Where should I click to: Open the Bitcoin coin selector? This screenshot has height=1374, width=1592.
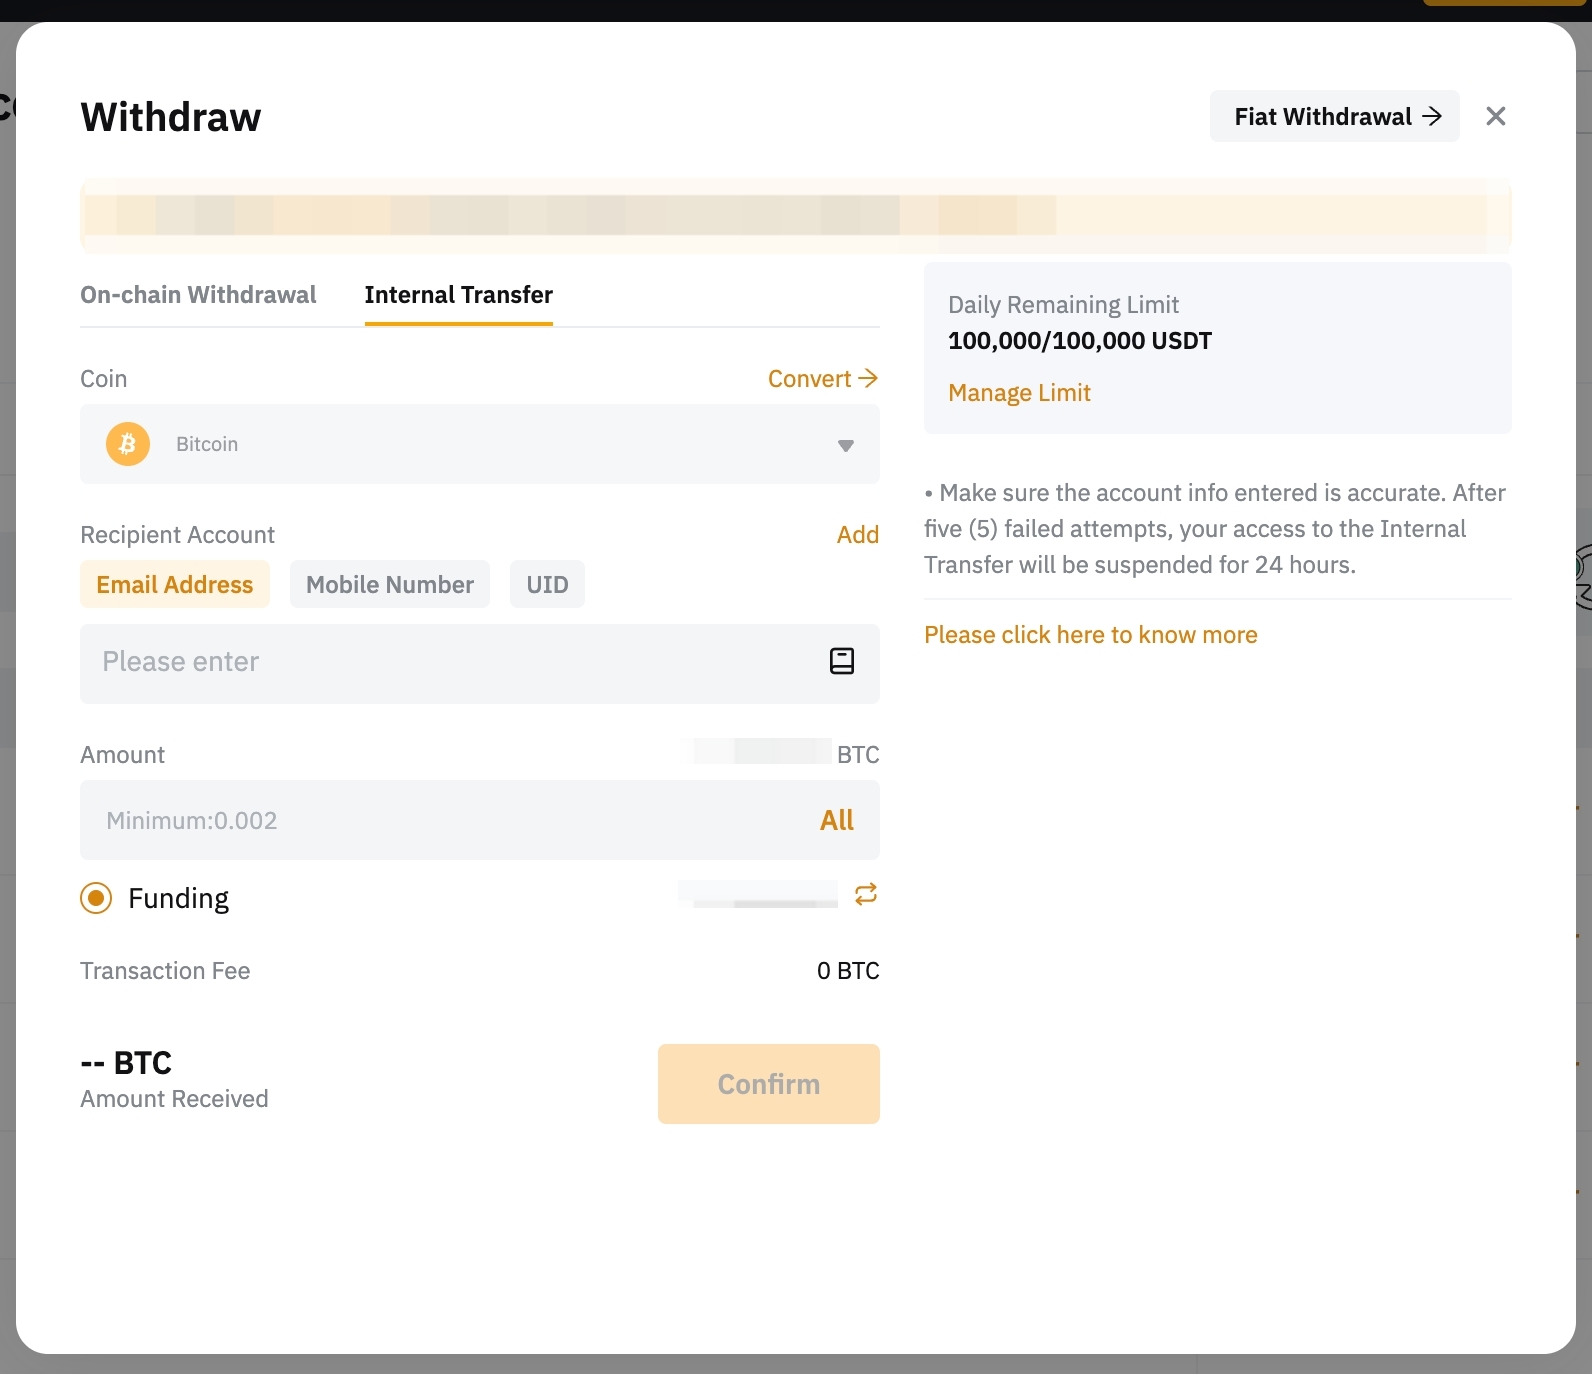480,444
